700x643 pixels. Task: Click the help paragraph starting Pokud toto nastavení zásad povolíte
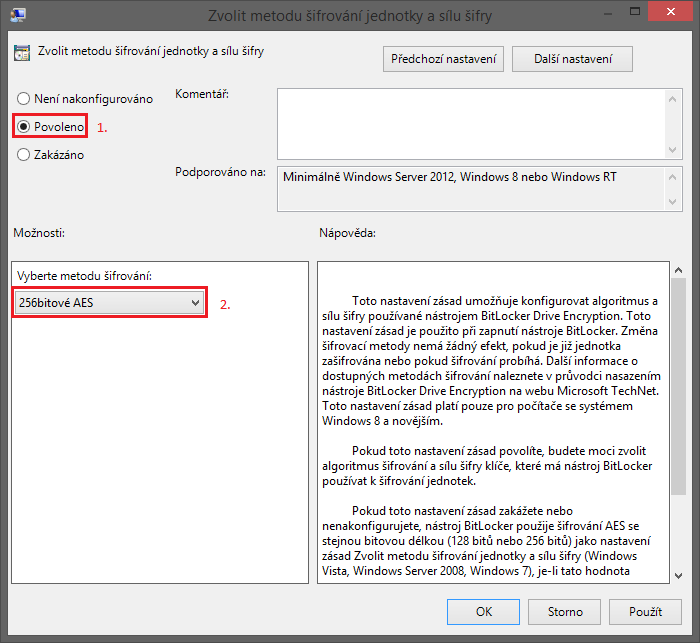coord(487,466)
